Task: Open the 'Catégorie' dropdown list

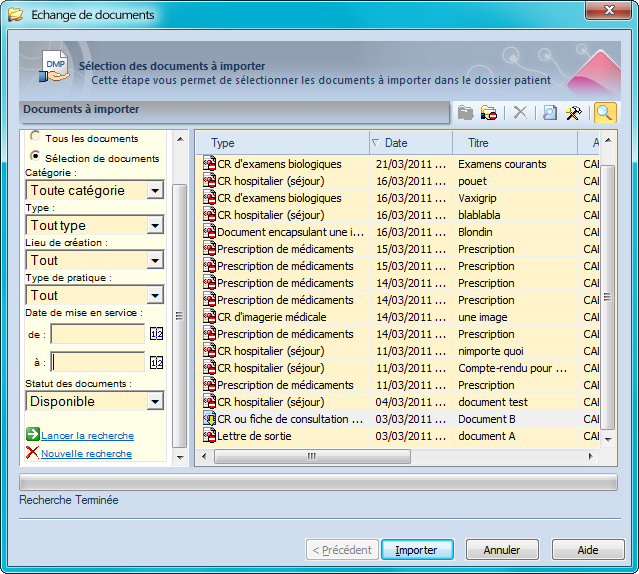Action: [155, 191]
